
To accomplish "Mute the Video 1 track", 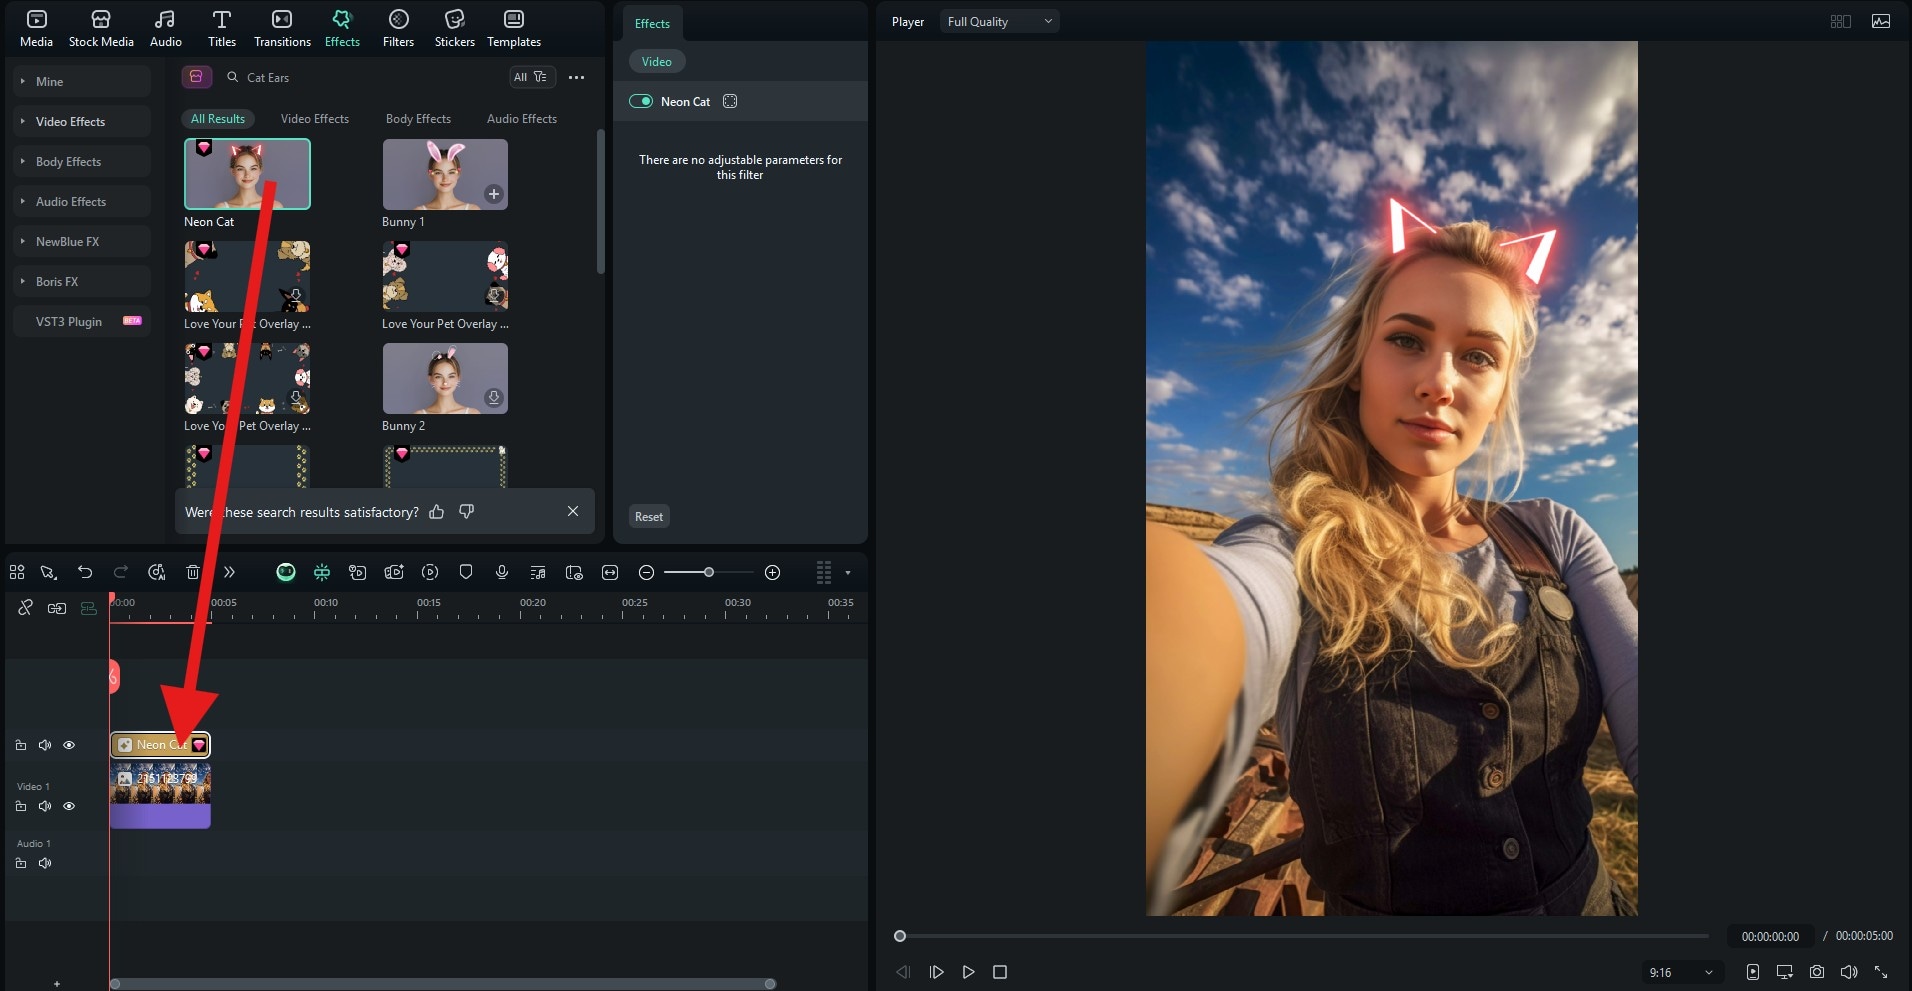I will pos(45,806).
